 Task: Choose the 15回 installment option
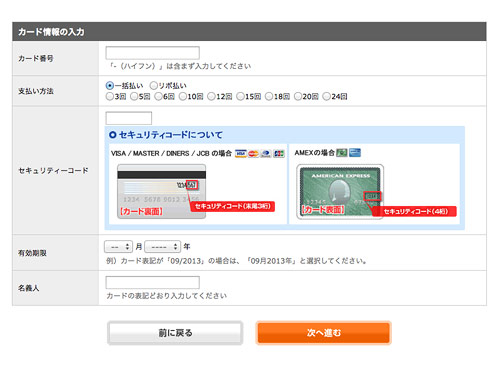tap(240, 96)
